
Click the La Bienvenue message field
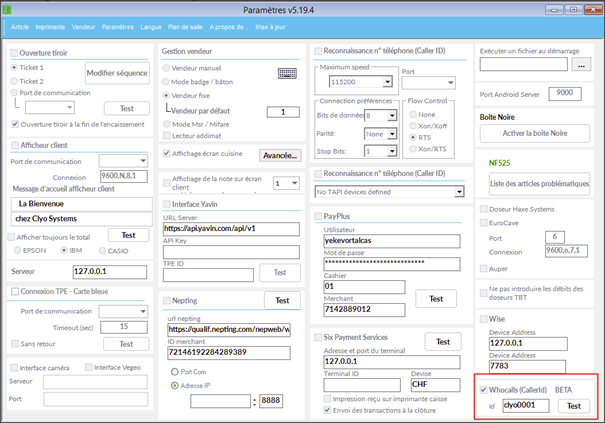(x=81, y=204)
